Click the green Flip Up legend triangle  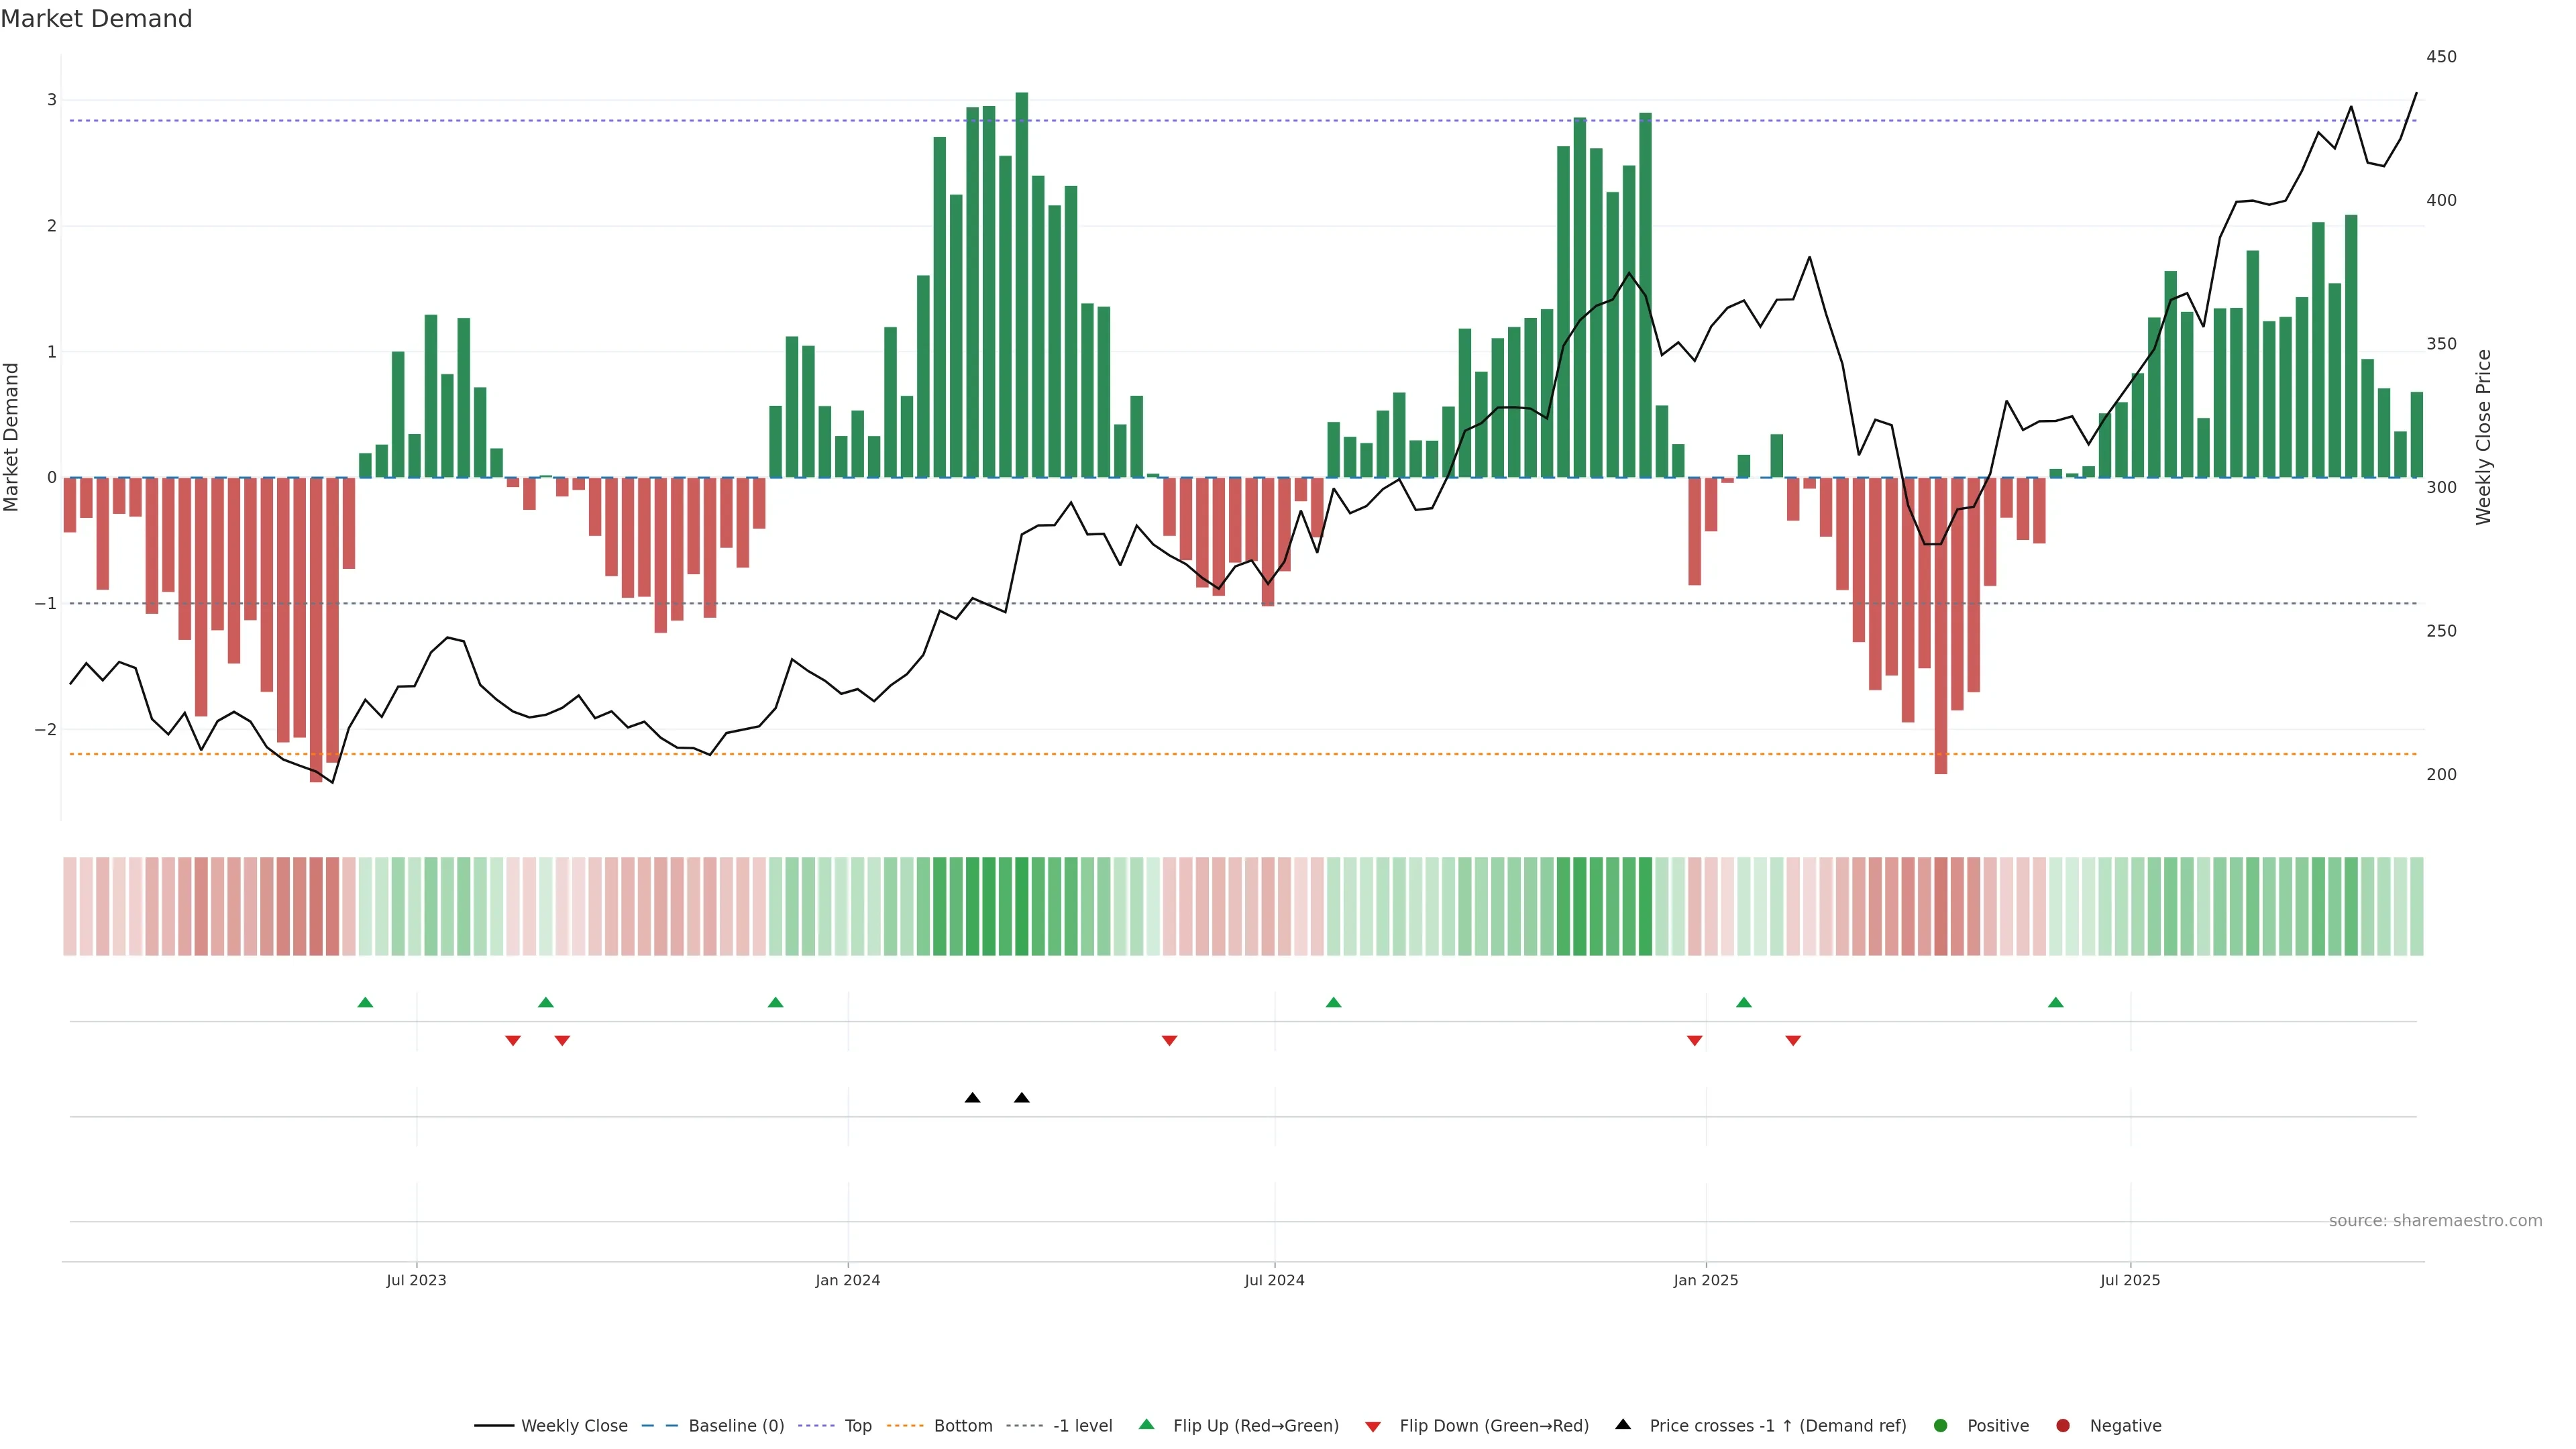[1147, 1425]
